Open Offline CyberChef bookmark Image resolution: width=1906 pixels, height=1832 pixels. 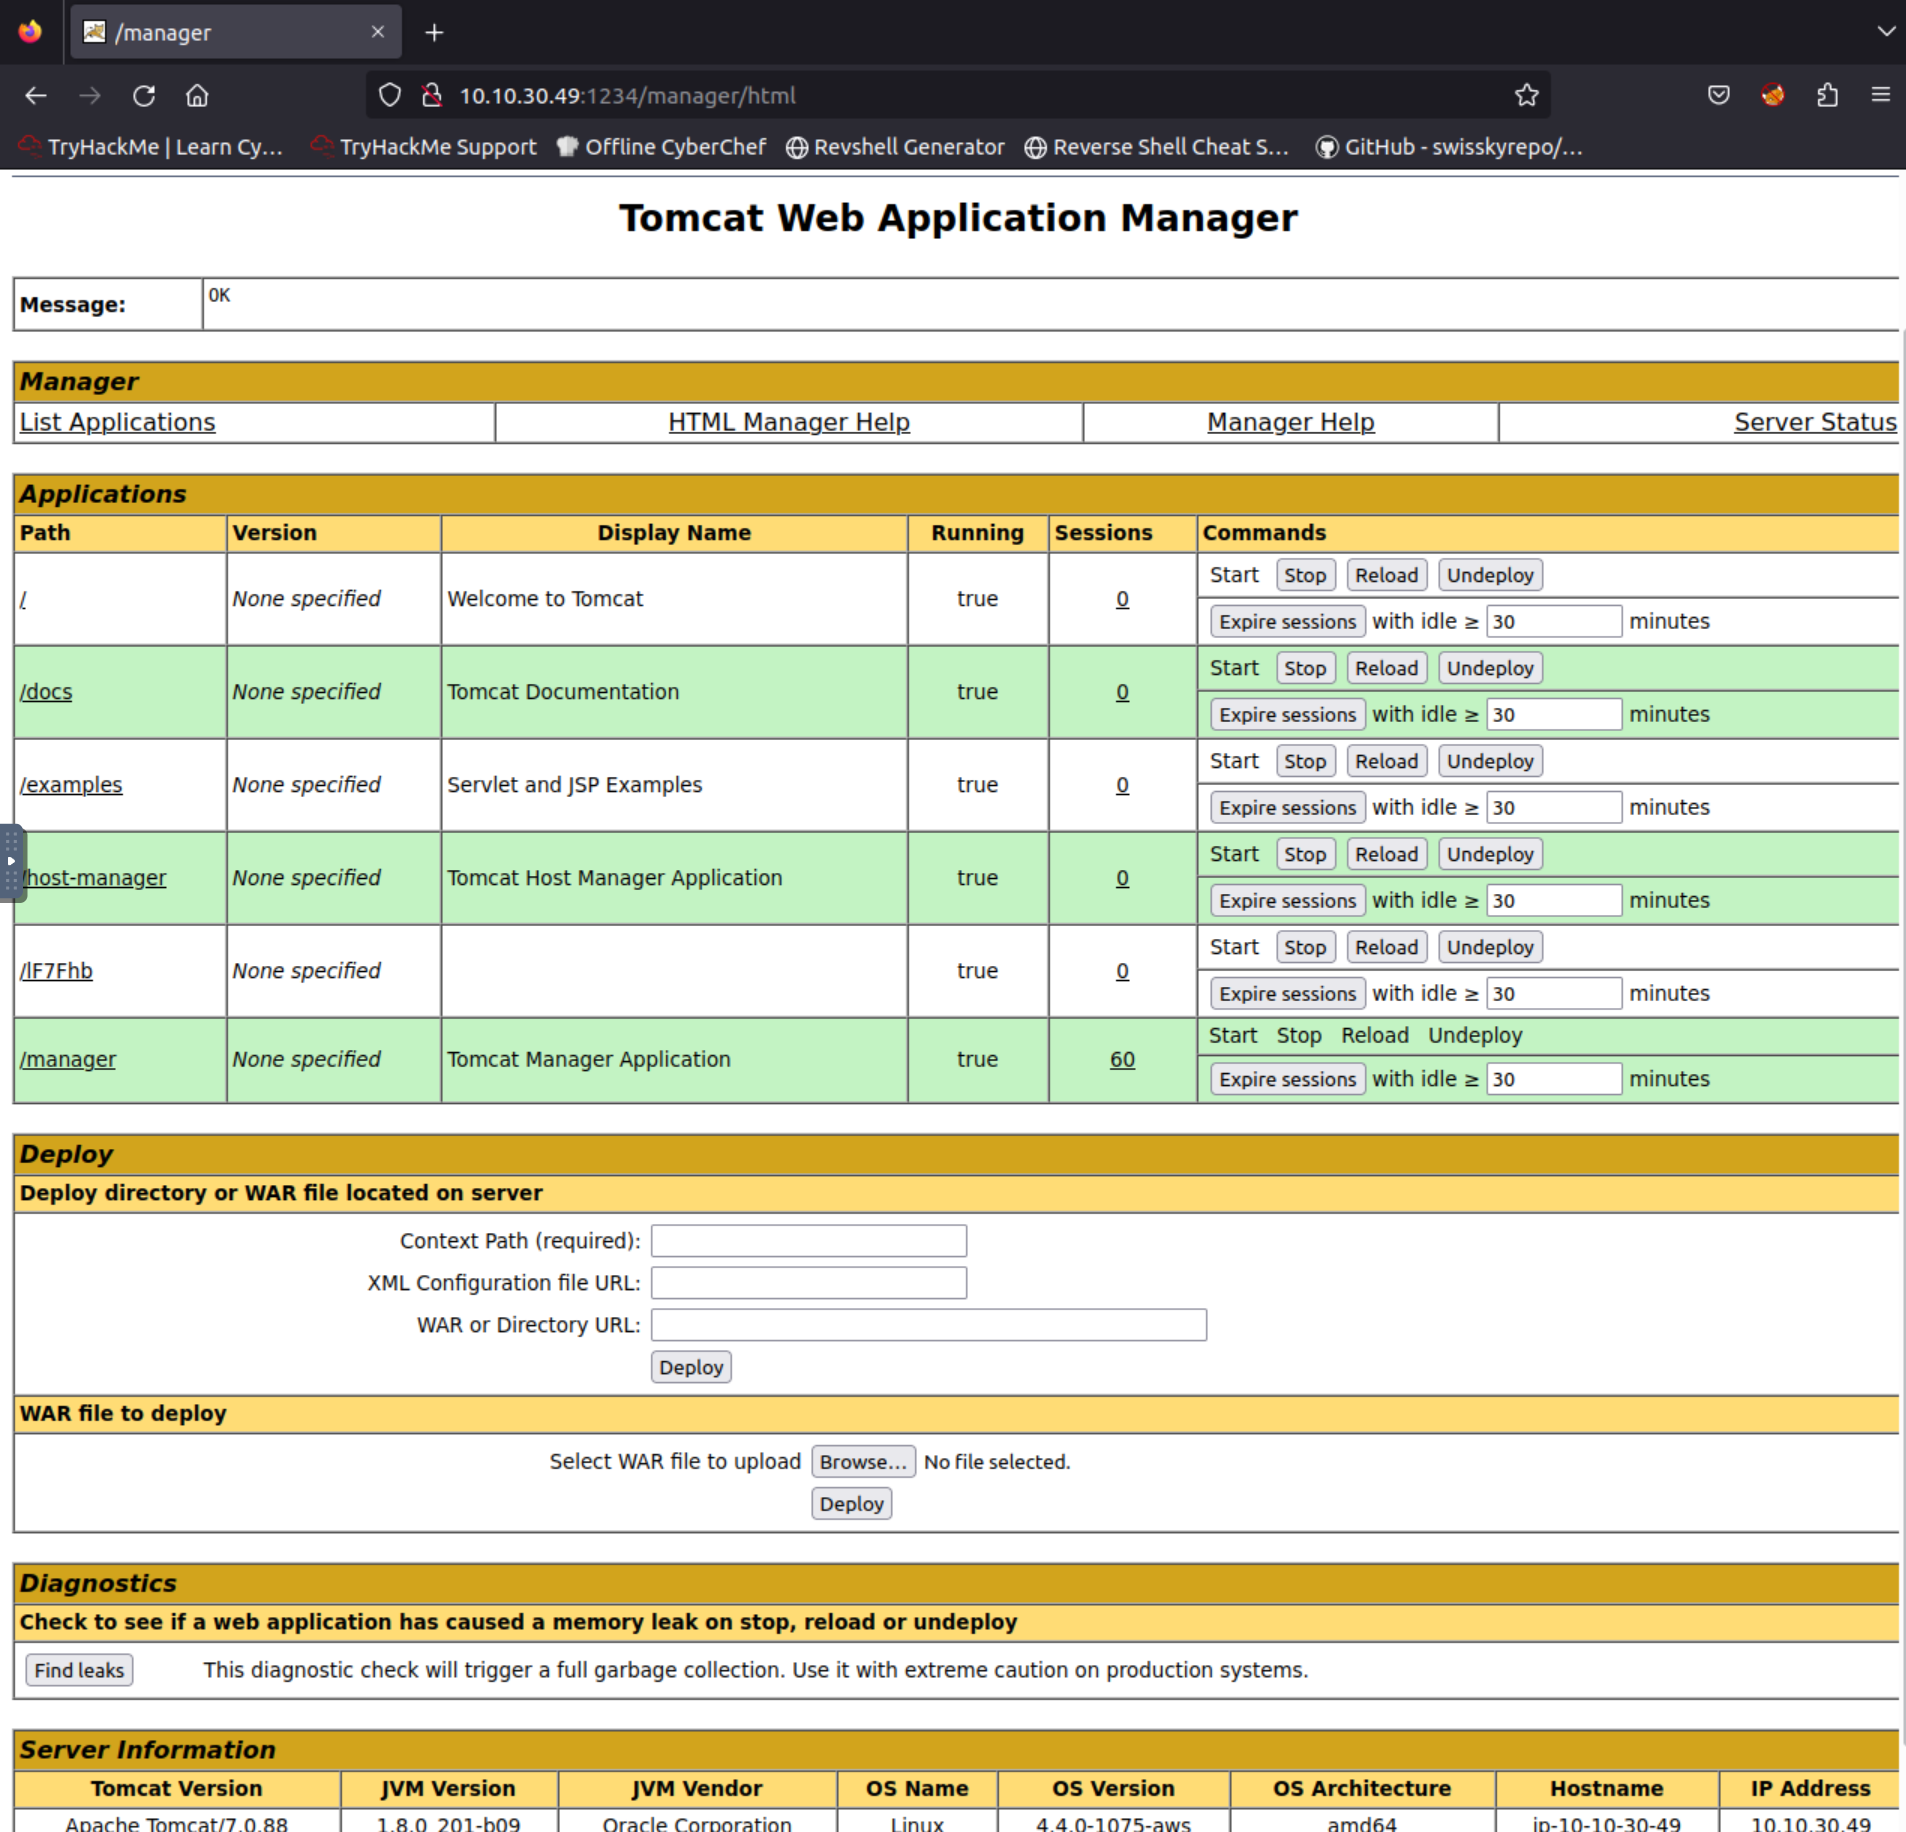[662, 147]
